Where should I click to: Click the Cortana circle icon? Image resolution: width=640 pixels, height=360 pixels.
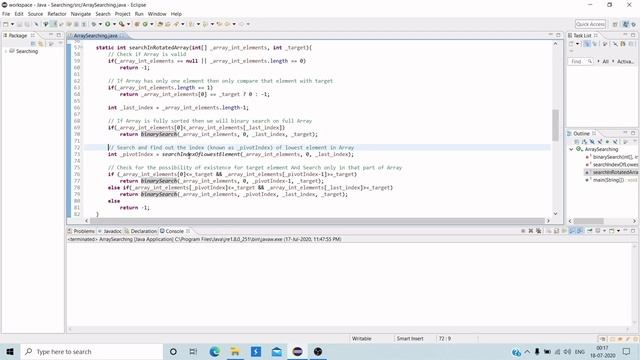(173, 351)
